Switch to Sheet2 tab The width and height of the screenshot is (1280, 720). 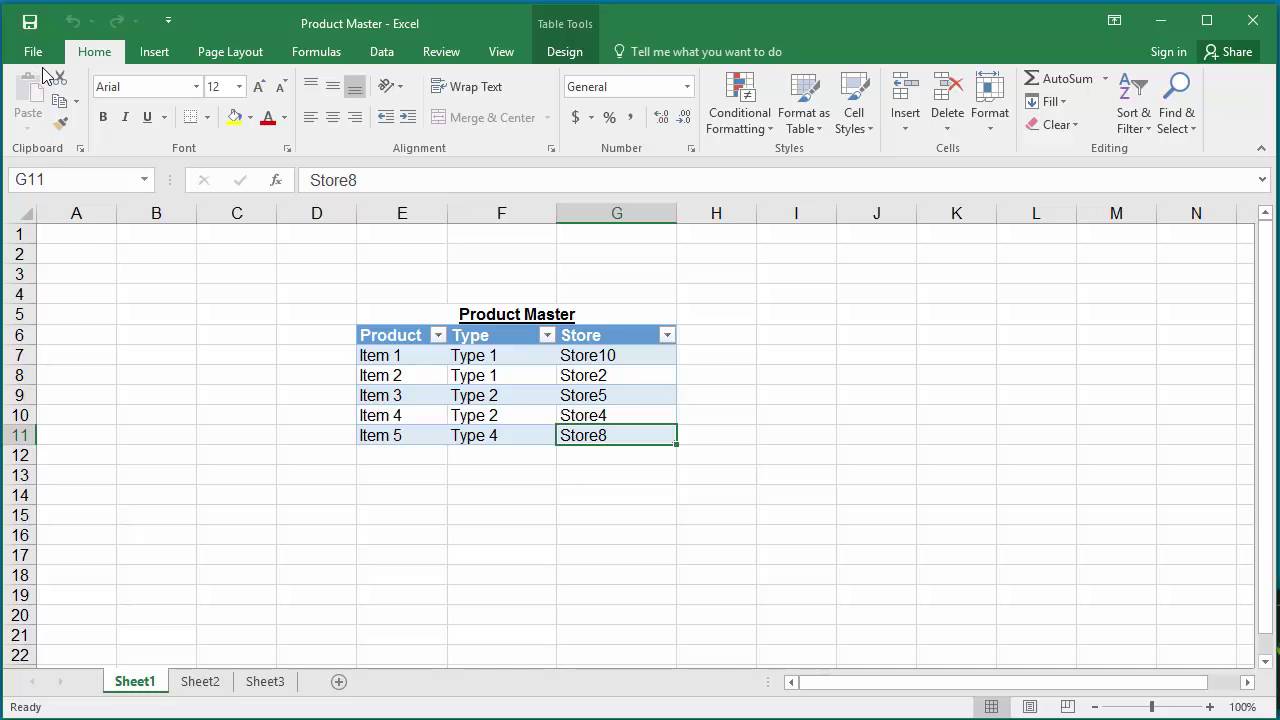[200, 681]
